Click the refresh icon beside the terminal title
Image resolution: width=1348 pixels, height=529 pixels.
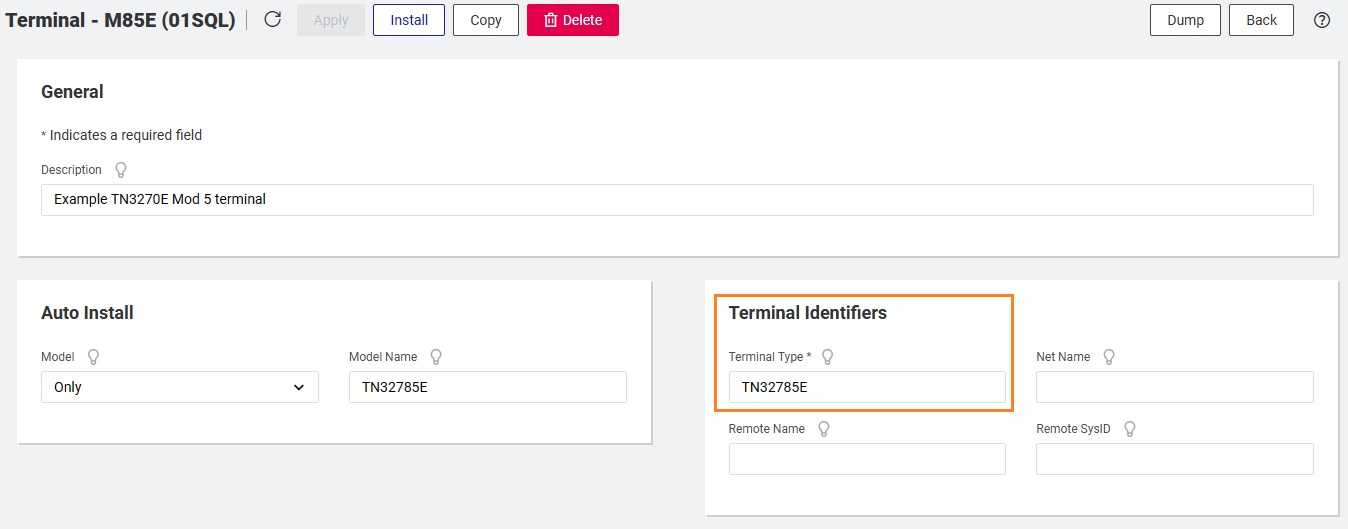click(272, 20)
